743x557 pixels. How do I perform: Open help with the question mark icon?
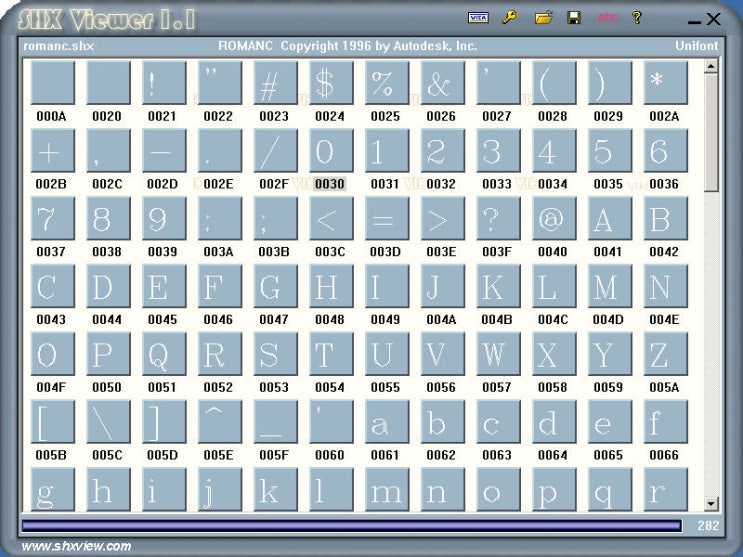(637, 18)
